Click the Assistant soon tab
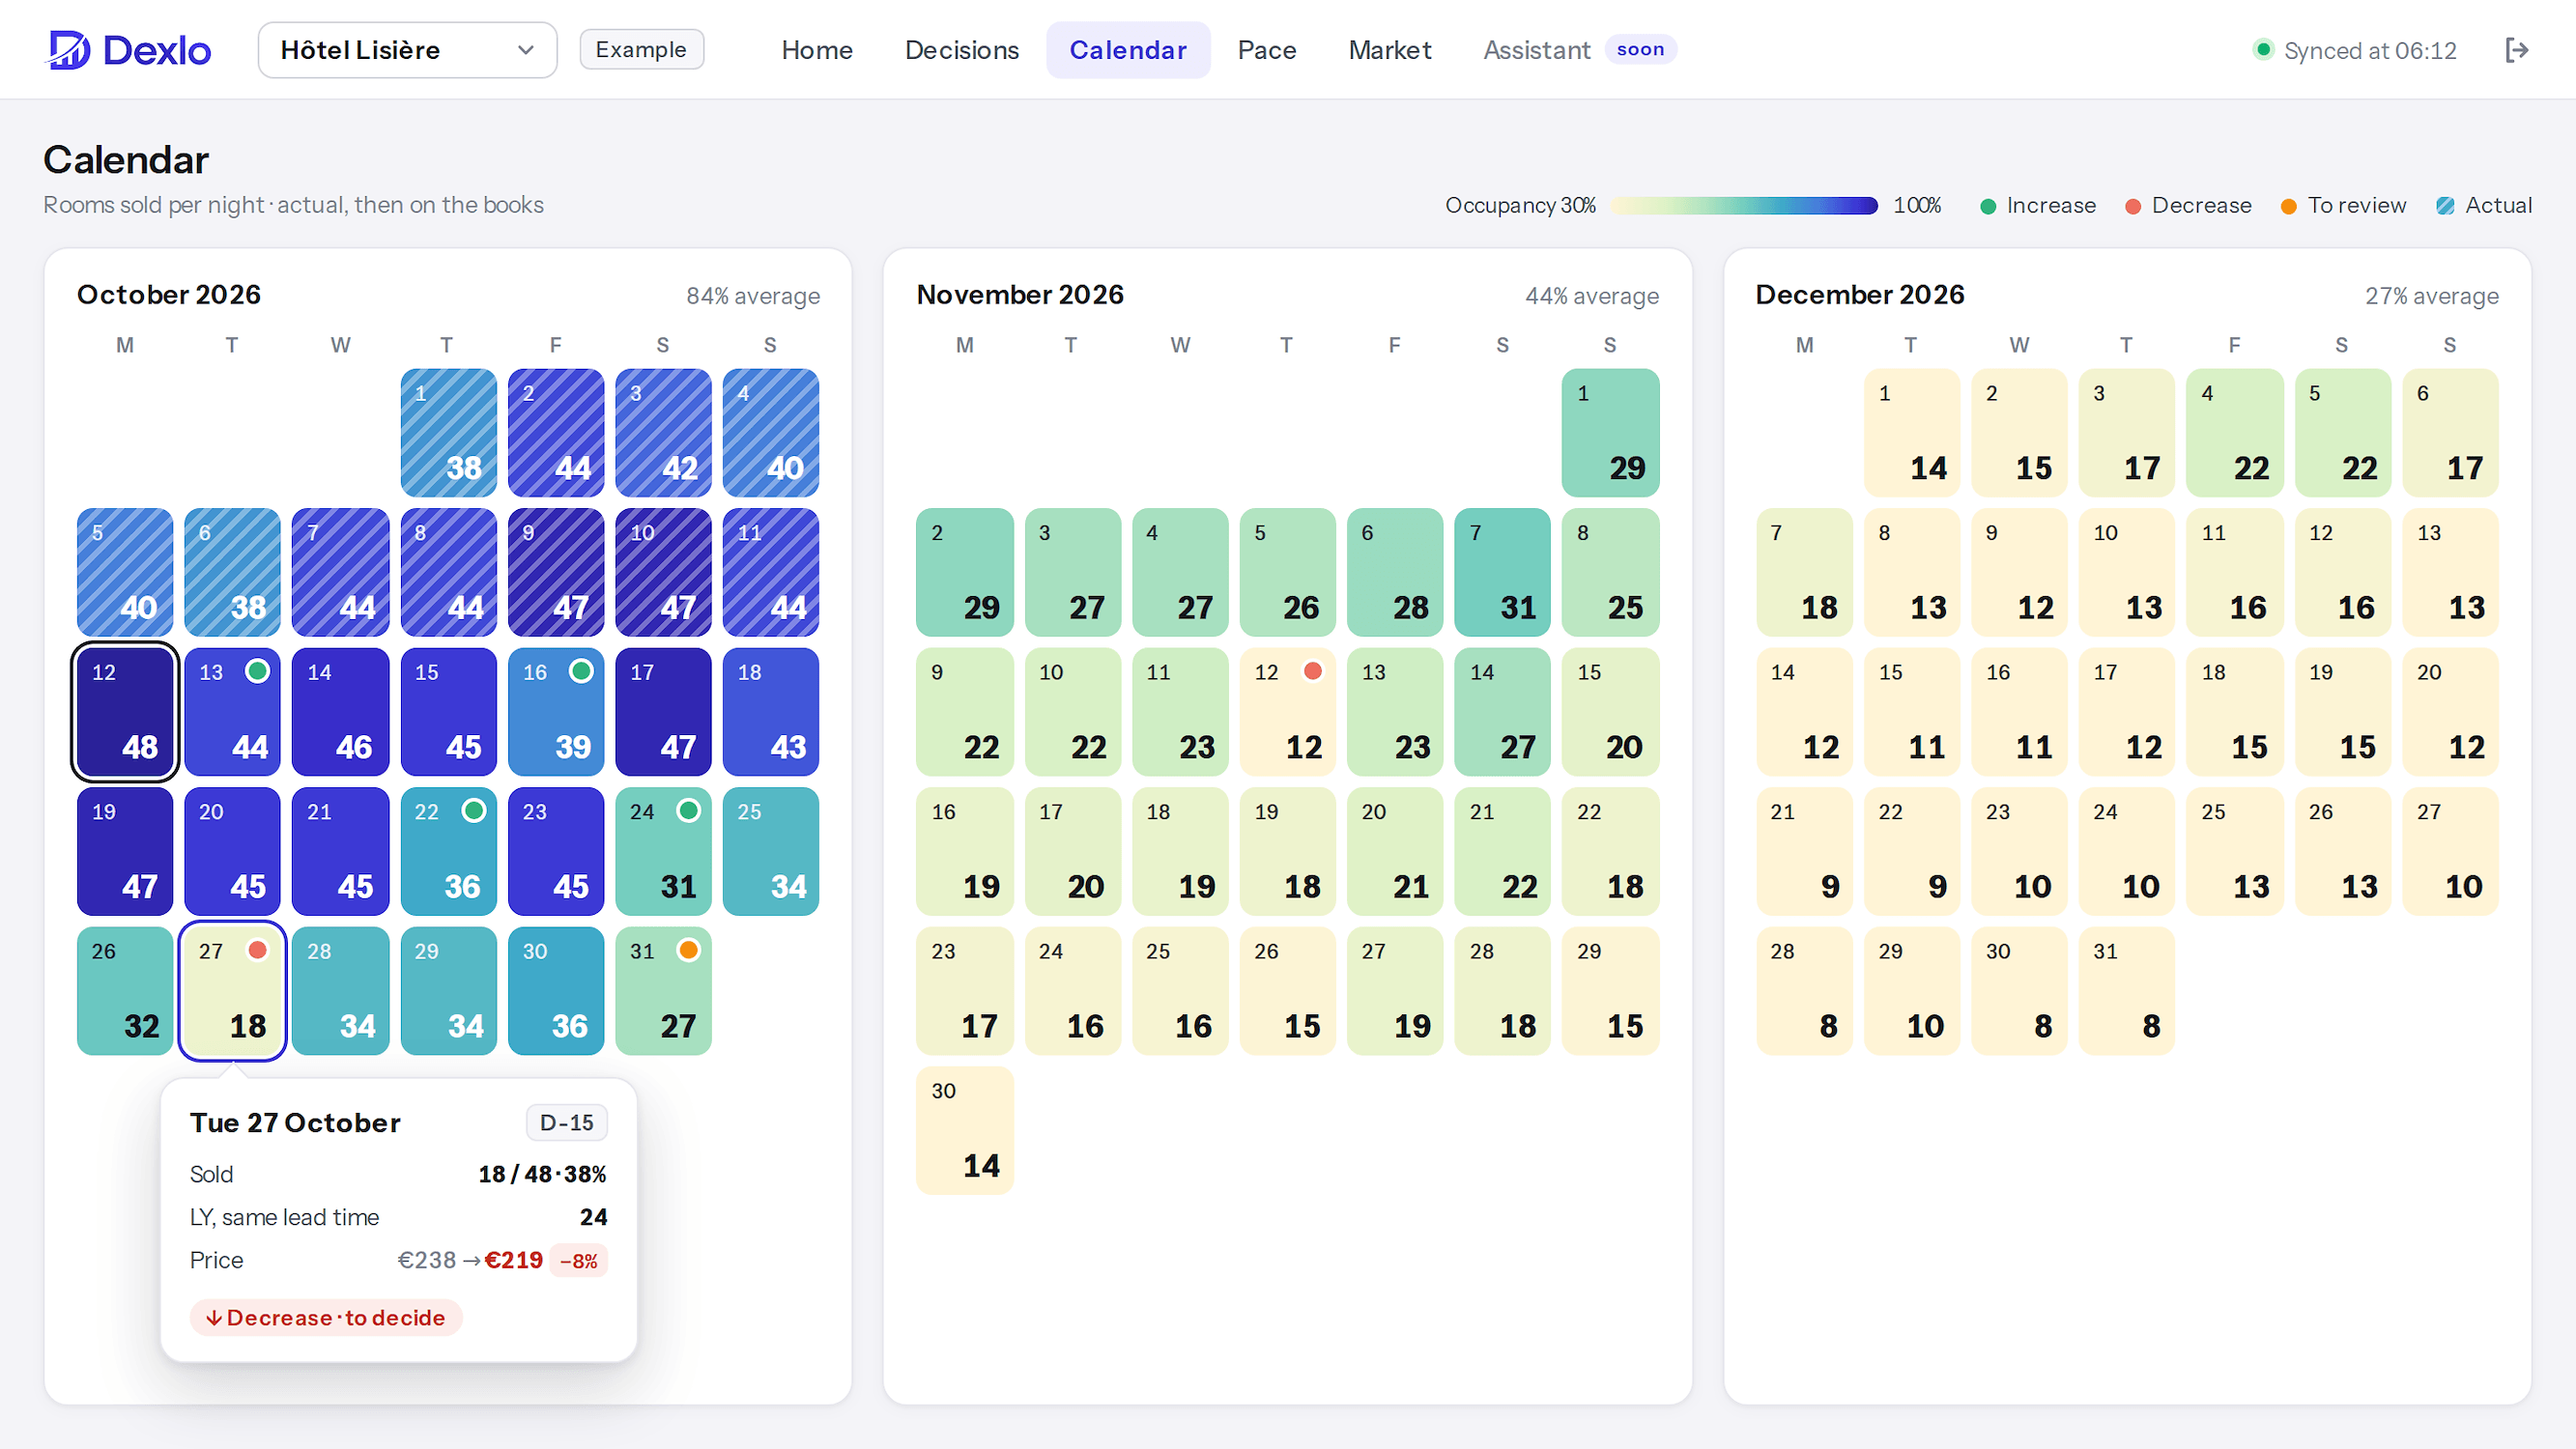2576x1449 pixels. 1579,50
